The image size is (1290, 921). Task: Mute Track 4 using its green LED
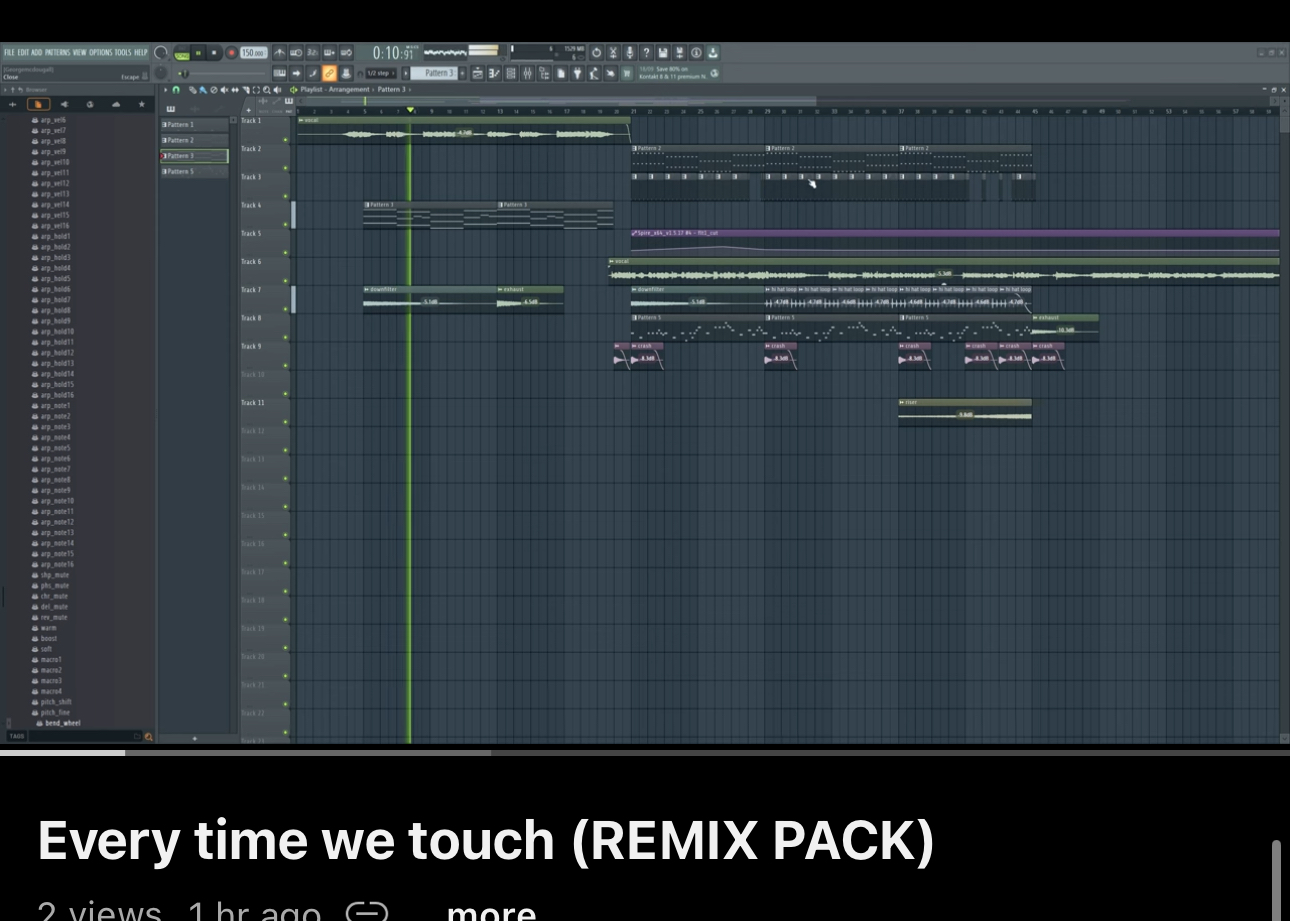coord(286,224)
